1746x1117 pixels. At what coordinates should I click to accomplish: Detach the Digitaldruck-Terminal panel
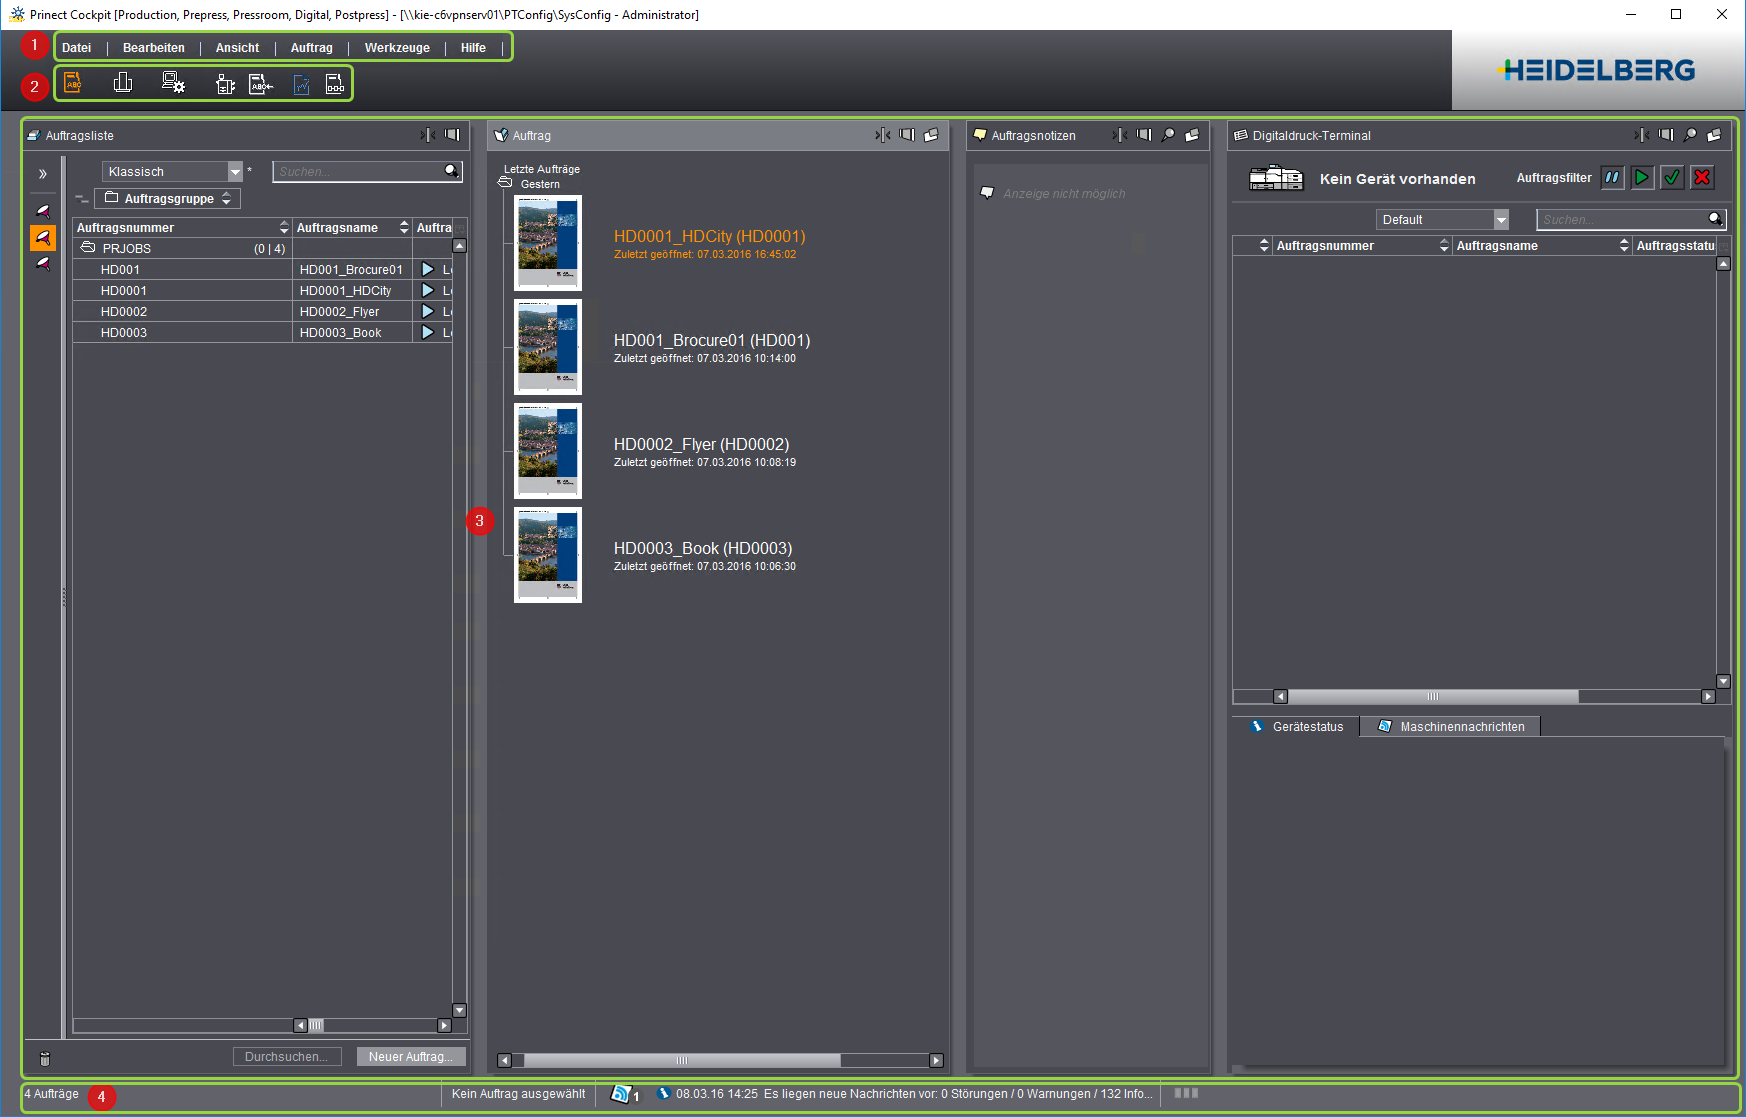pos(1714,135)
